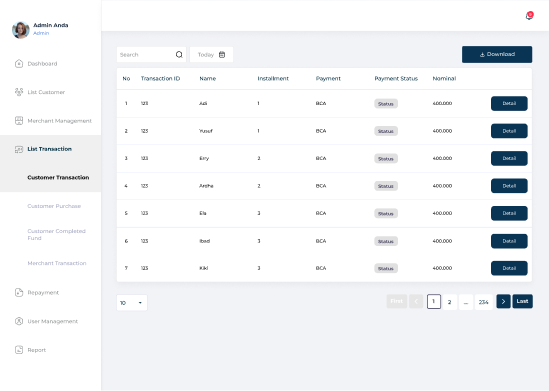Select Customer Completed Fund submenu
Image resolution: width=549 pixels, height=391 pixels.
(x=56, y=235)
